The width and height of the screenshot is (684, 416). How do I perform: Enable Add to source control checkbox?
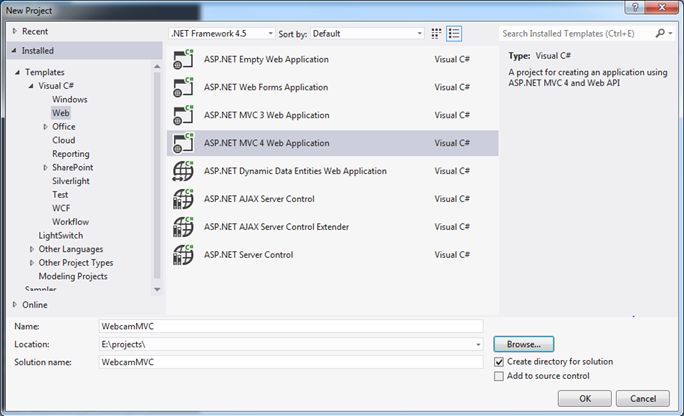tap(499, 376)
